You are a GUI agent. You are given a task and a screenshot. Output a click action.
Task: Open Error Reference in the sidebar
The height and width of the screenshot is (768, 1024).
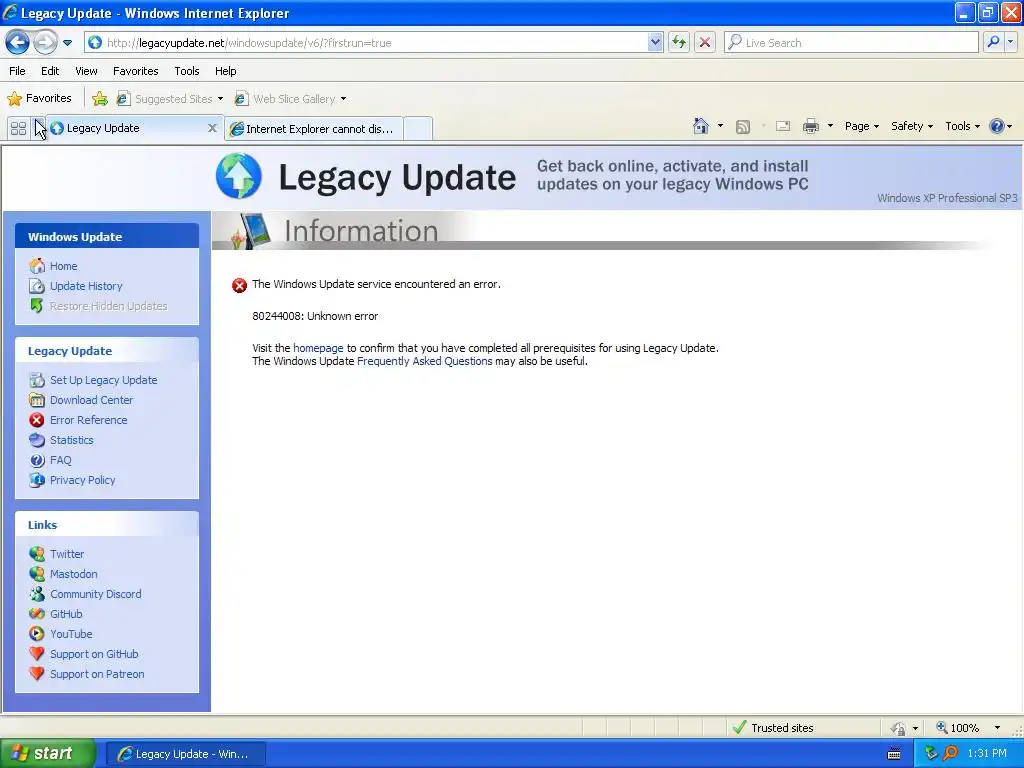89,420
